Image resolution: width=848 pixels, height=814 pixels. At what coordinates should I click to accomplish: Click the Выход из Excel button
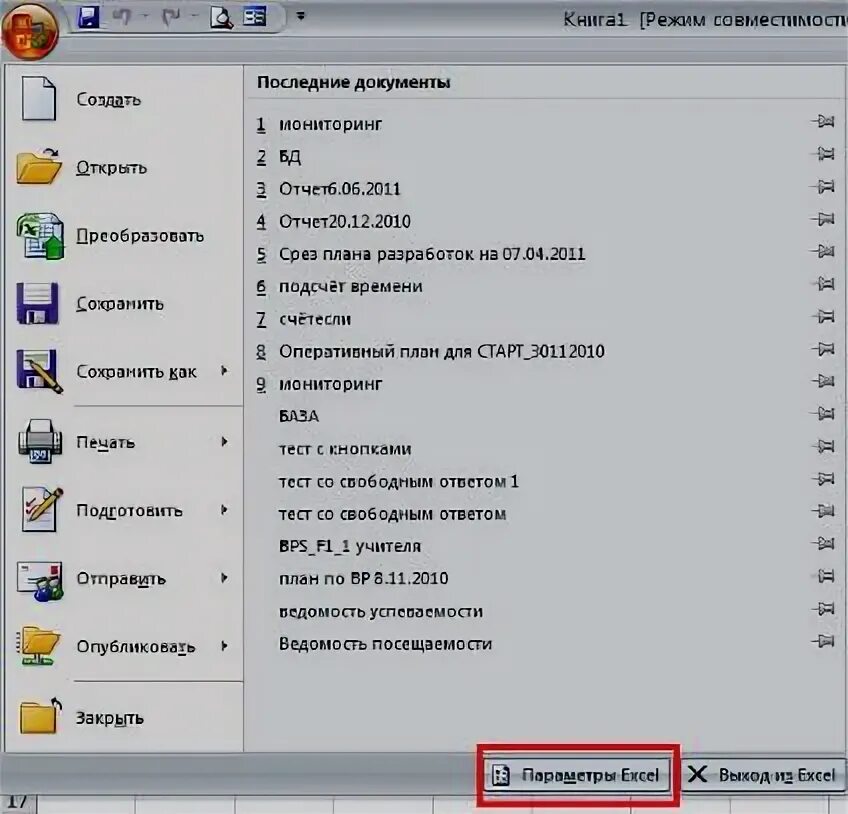763,775
